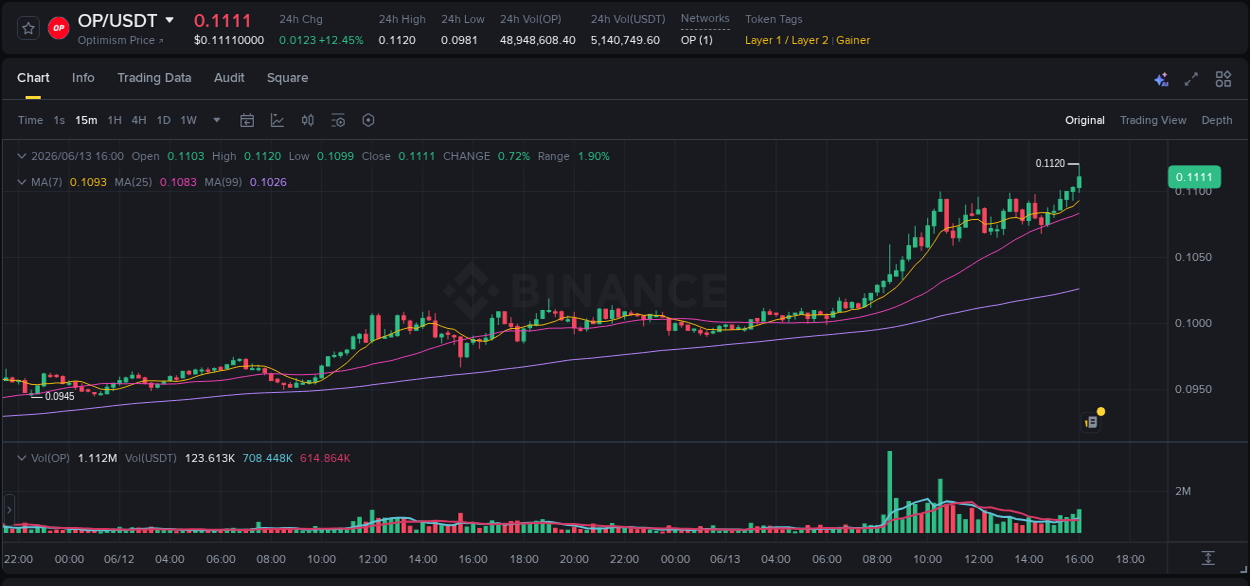Toggle the auto-fit price scale icon
1250x586 pixels.
tap(1208, 557)
